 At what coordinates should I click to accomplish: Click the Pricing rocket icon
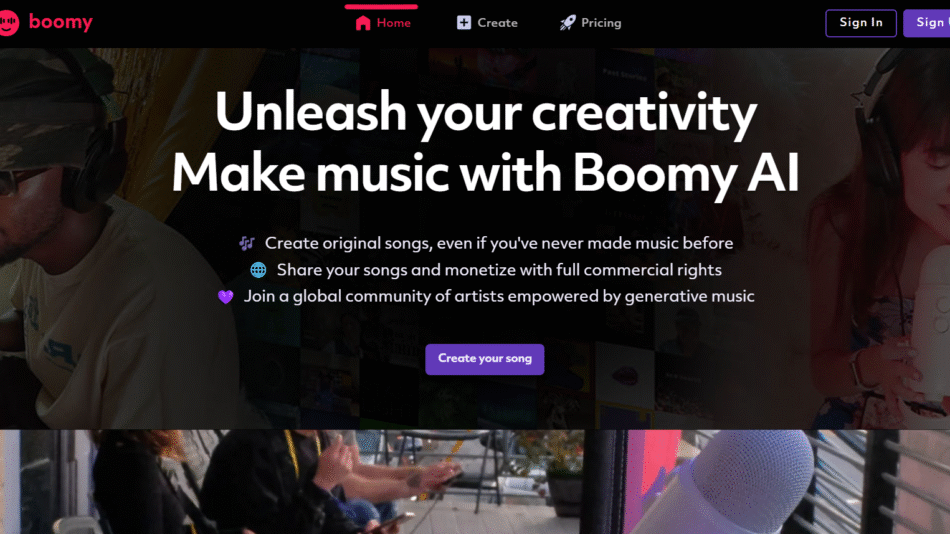pos(568,23)
